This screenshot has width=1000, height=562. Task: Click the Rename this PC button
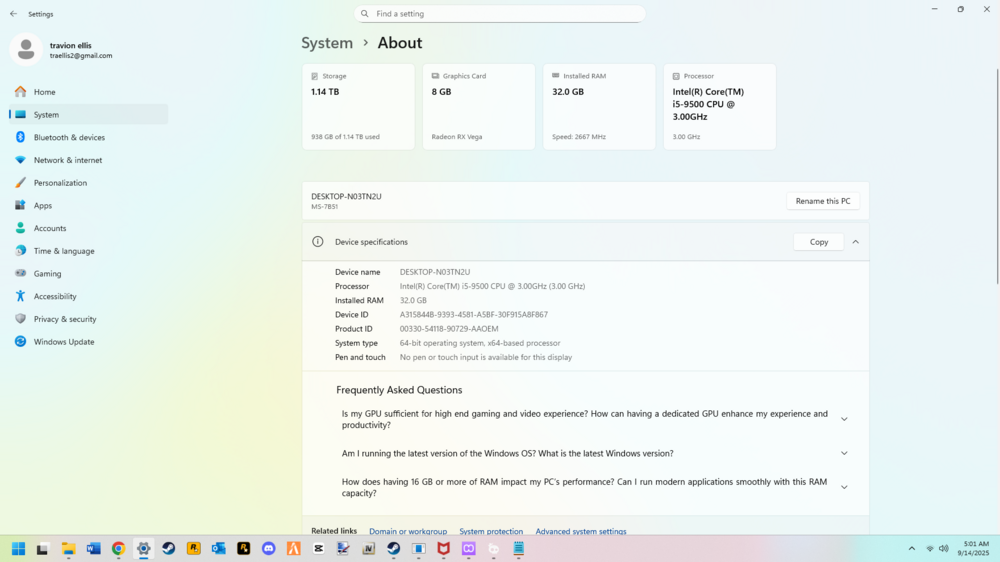pyautogui.click(x=823, y=201)
